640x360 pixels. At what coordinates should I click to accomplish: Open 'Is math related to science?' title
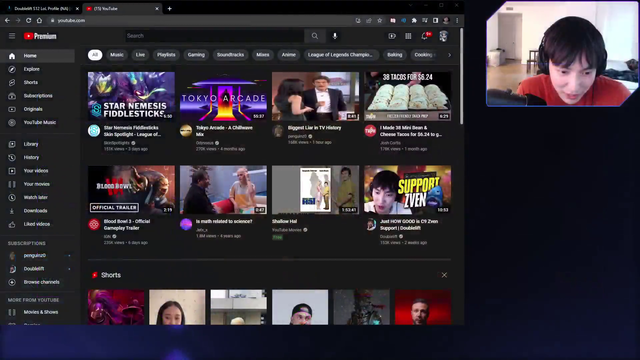coord(224,221)
